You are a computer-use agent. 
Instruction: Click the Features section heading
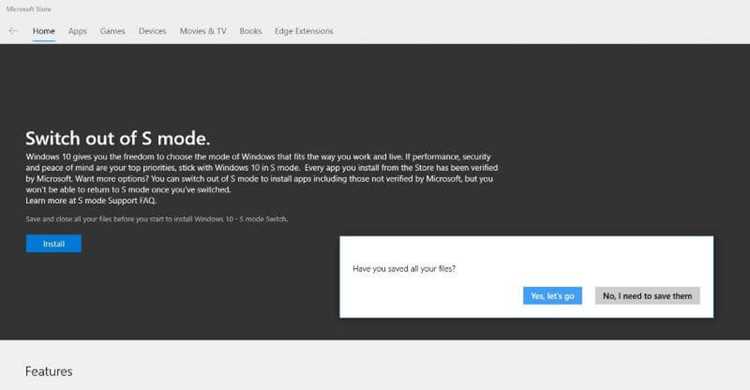[x=49, y=371]
